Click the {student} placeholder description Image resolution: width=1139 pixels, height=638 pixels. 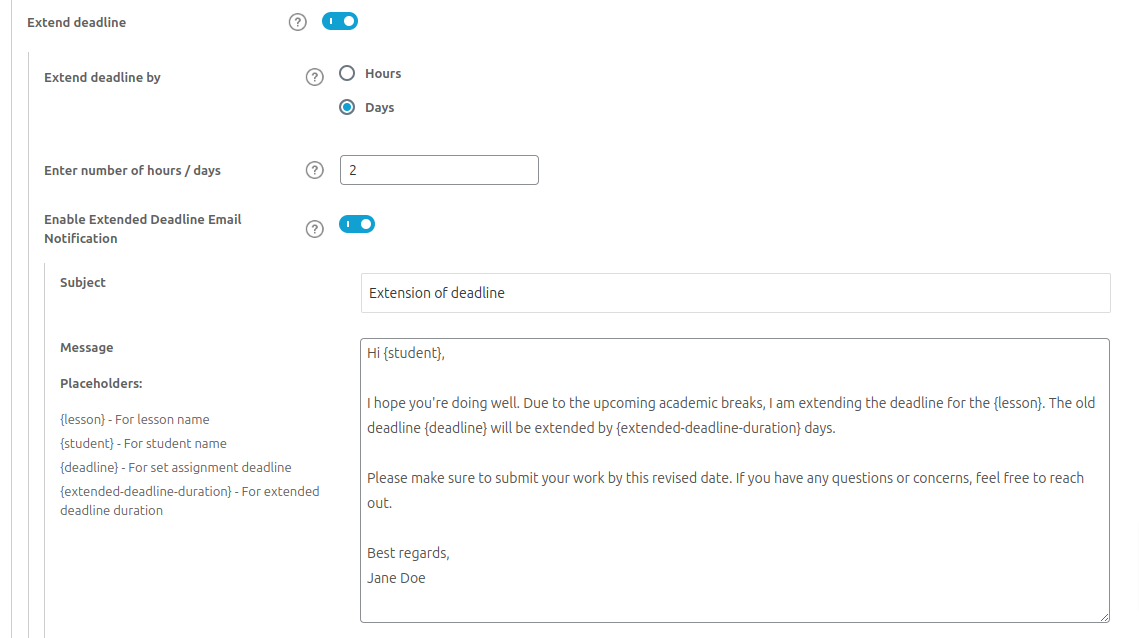143,444
